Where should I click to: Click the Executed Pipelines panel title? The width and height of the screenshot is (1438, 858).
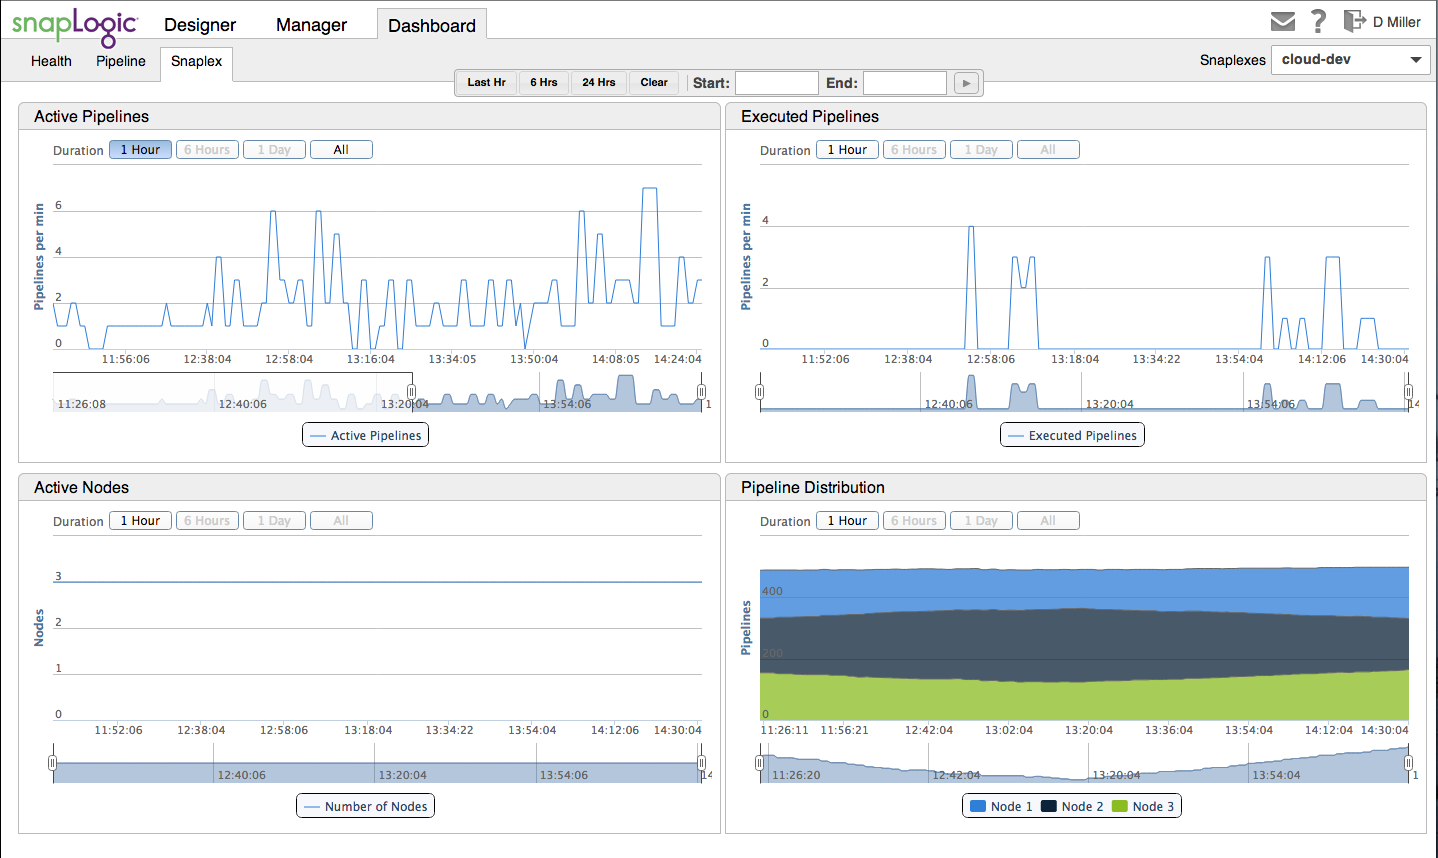(810, 117)
